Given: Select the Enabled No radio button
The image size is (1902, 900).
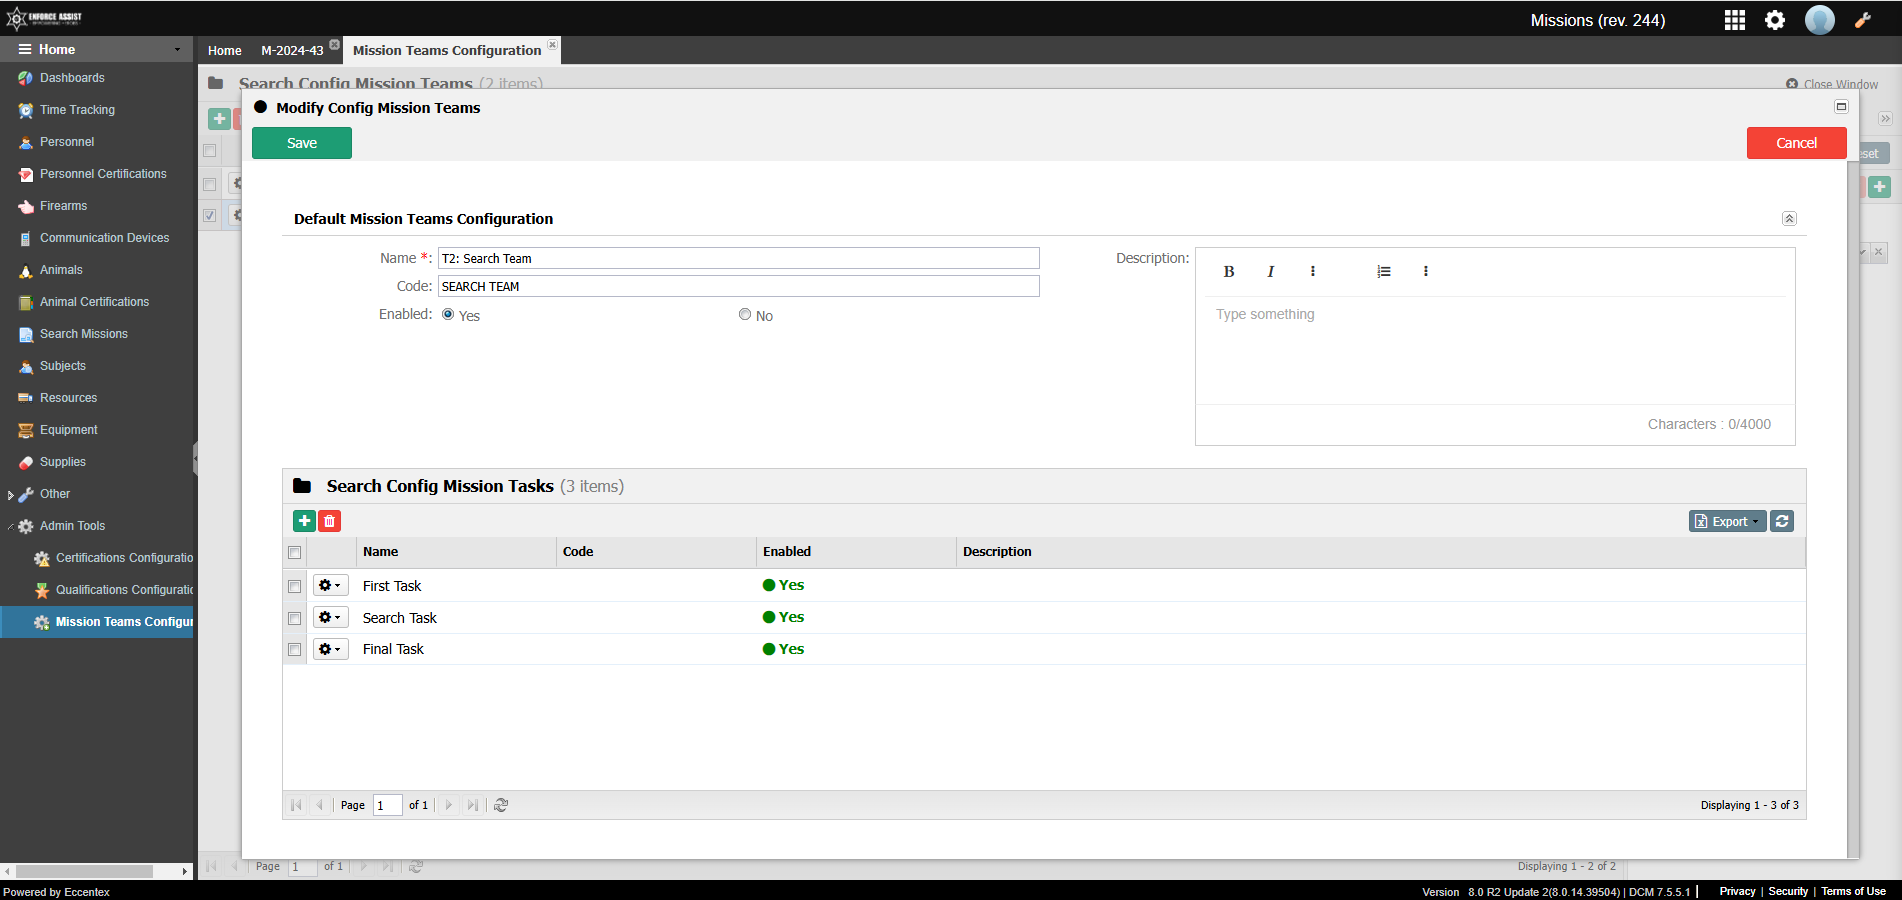Looking at the screenshot, I should tap(745, 314).
